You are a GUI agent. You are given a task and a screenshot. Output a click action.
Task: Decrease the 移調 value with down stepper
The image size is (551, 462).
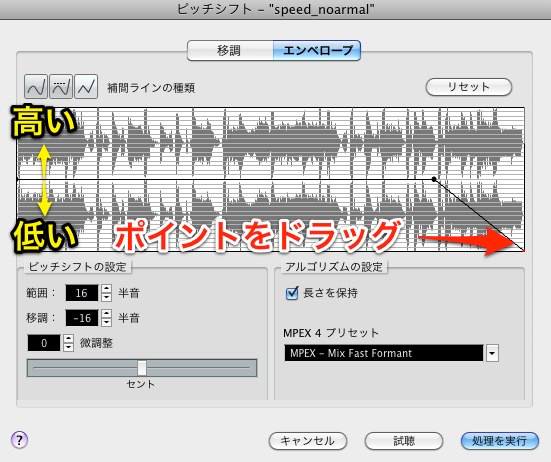point(106,322)
